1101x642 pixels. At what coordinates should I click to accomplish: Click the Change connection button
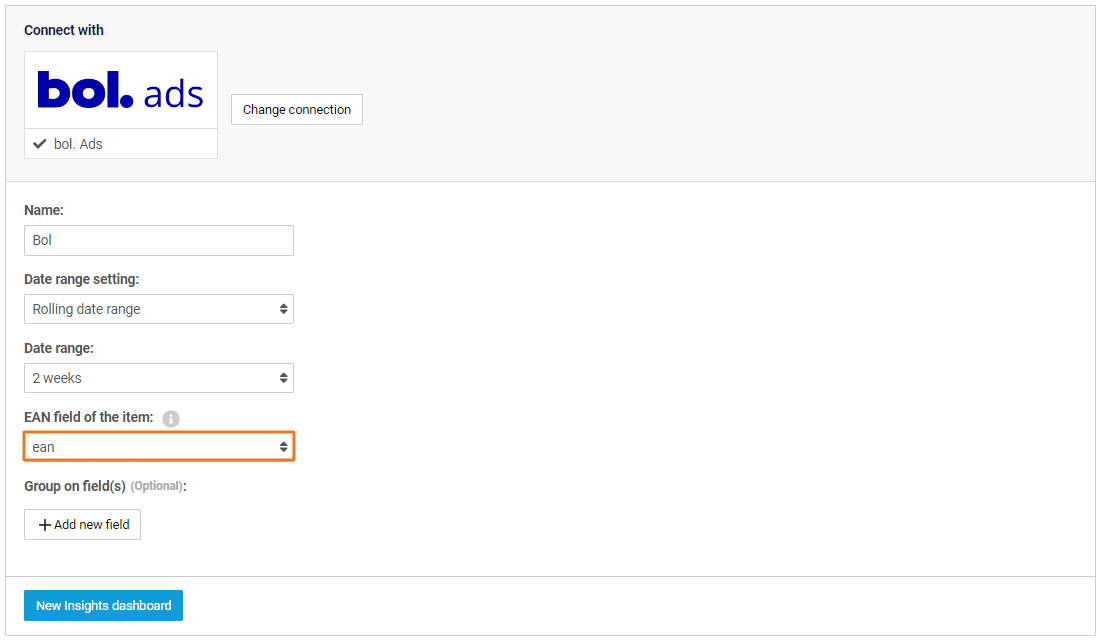pos(297,110)
